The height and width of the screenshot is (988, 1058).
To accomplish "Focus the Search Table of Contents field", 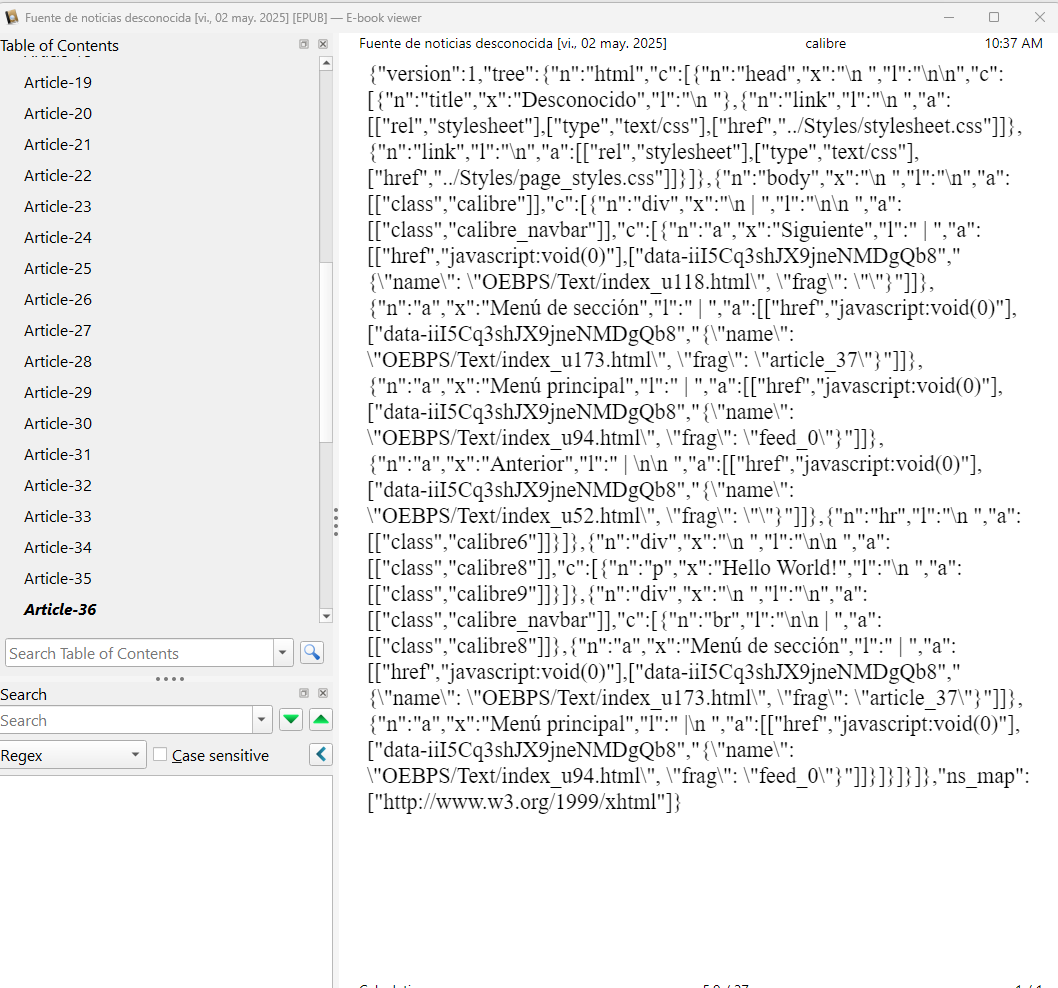I will (x=140, y=653).
